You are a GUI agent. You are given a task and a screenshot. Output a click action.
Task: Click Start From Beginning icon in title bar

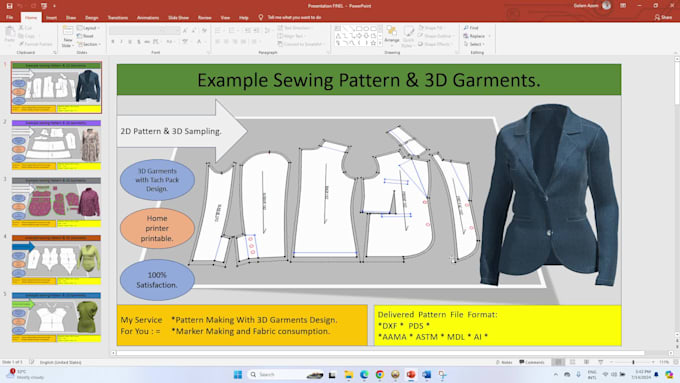click(44, 6)
